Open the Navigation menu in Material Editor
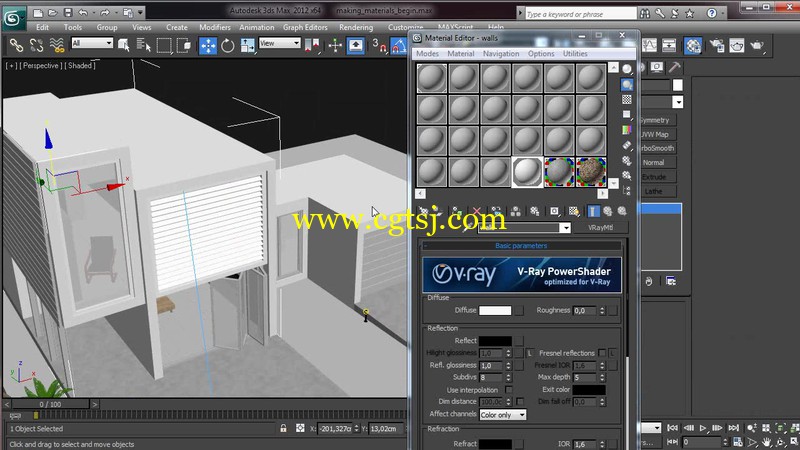This screenshot has height=450, width=800. tap(501, 53)
